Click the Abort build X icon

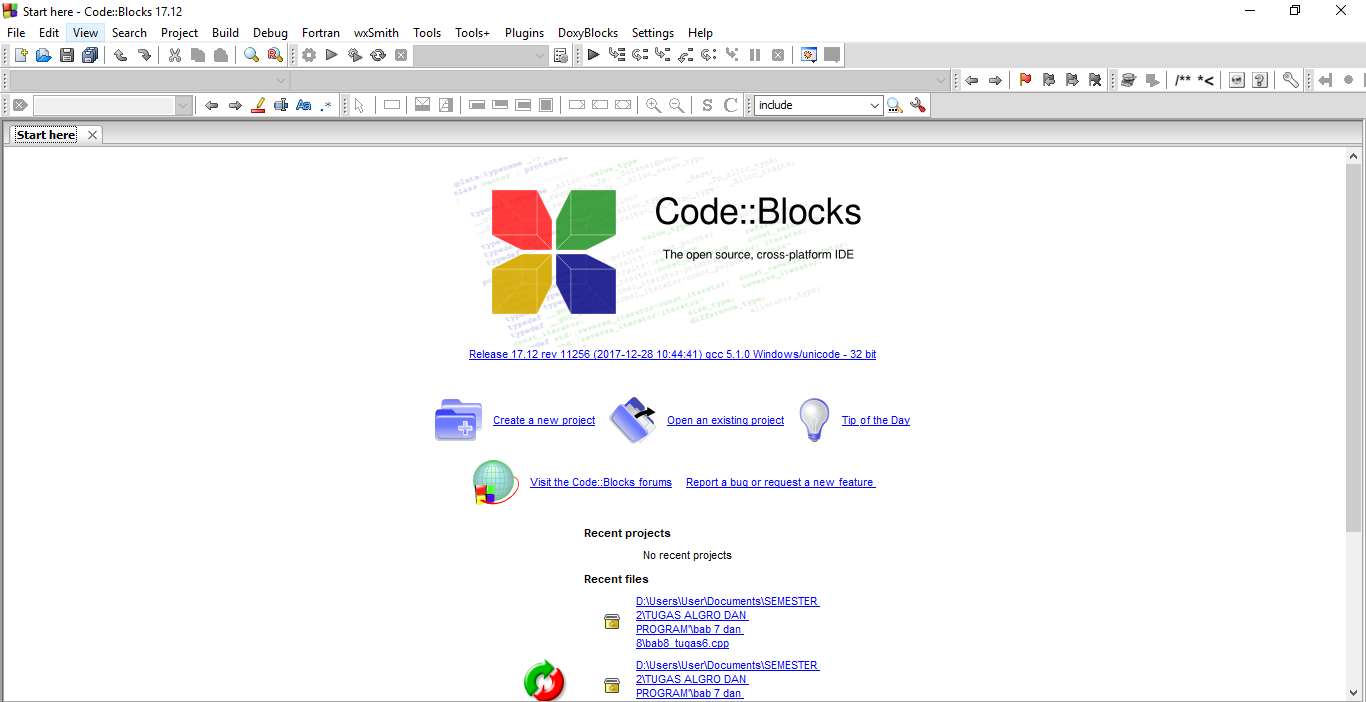pyautogui.click(x=401, y=55)
